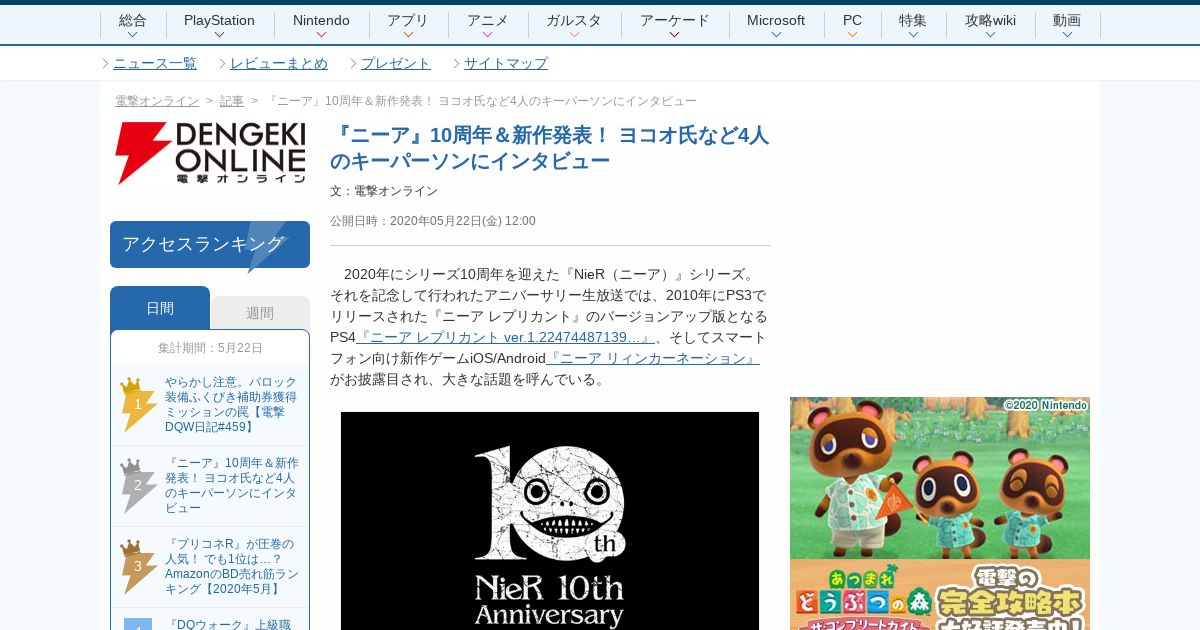Viewport: 1200px width, 630px height.
Task: Click the rank 1 gold crown icon
Action: pyautogui.click(x=138, y=404)
